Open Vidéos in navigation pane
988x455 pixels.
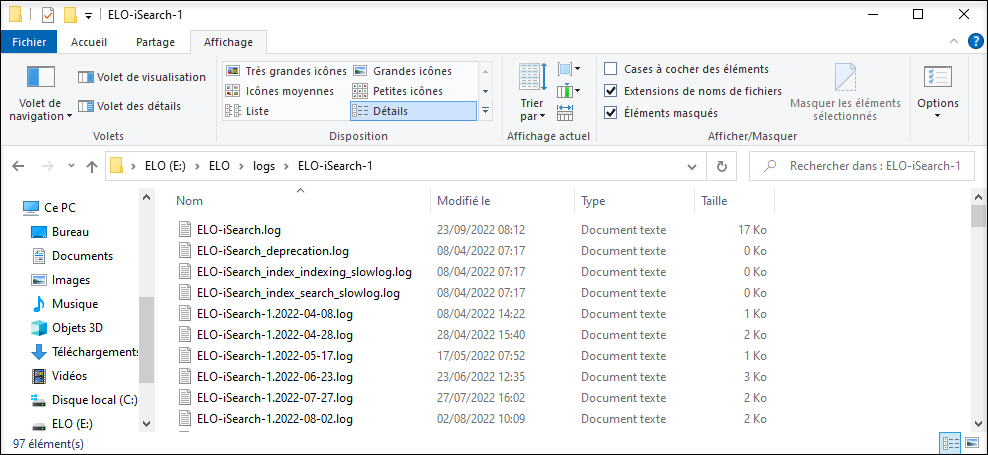[x=59, y=376]
